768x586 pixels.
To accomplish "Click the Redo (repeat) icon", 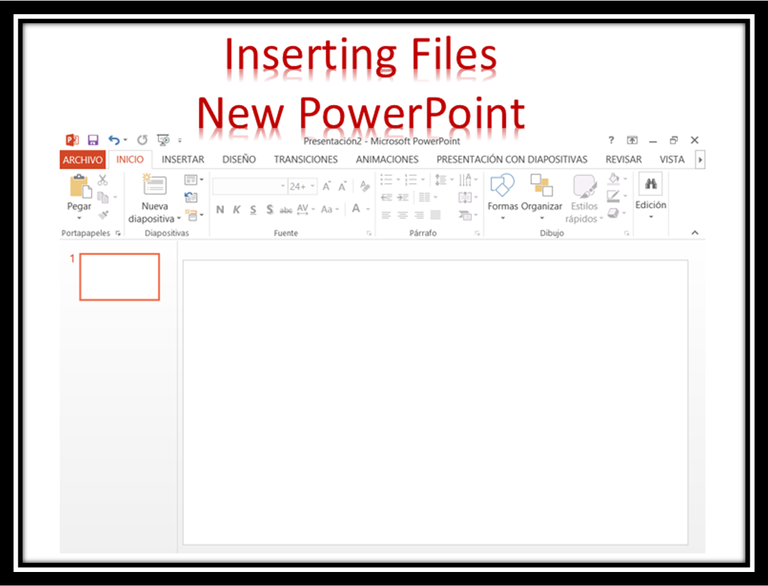I will tap(142, 141).
